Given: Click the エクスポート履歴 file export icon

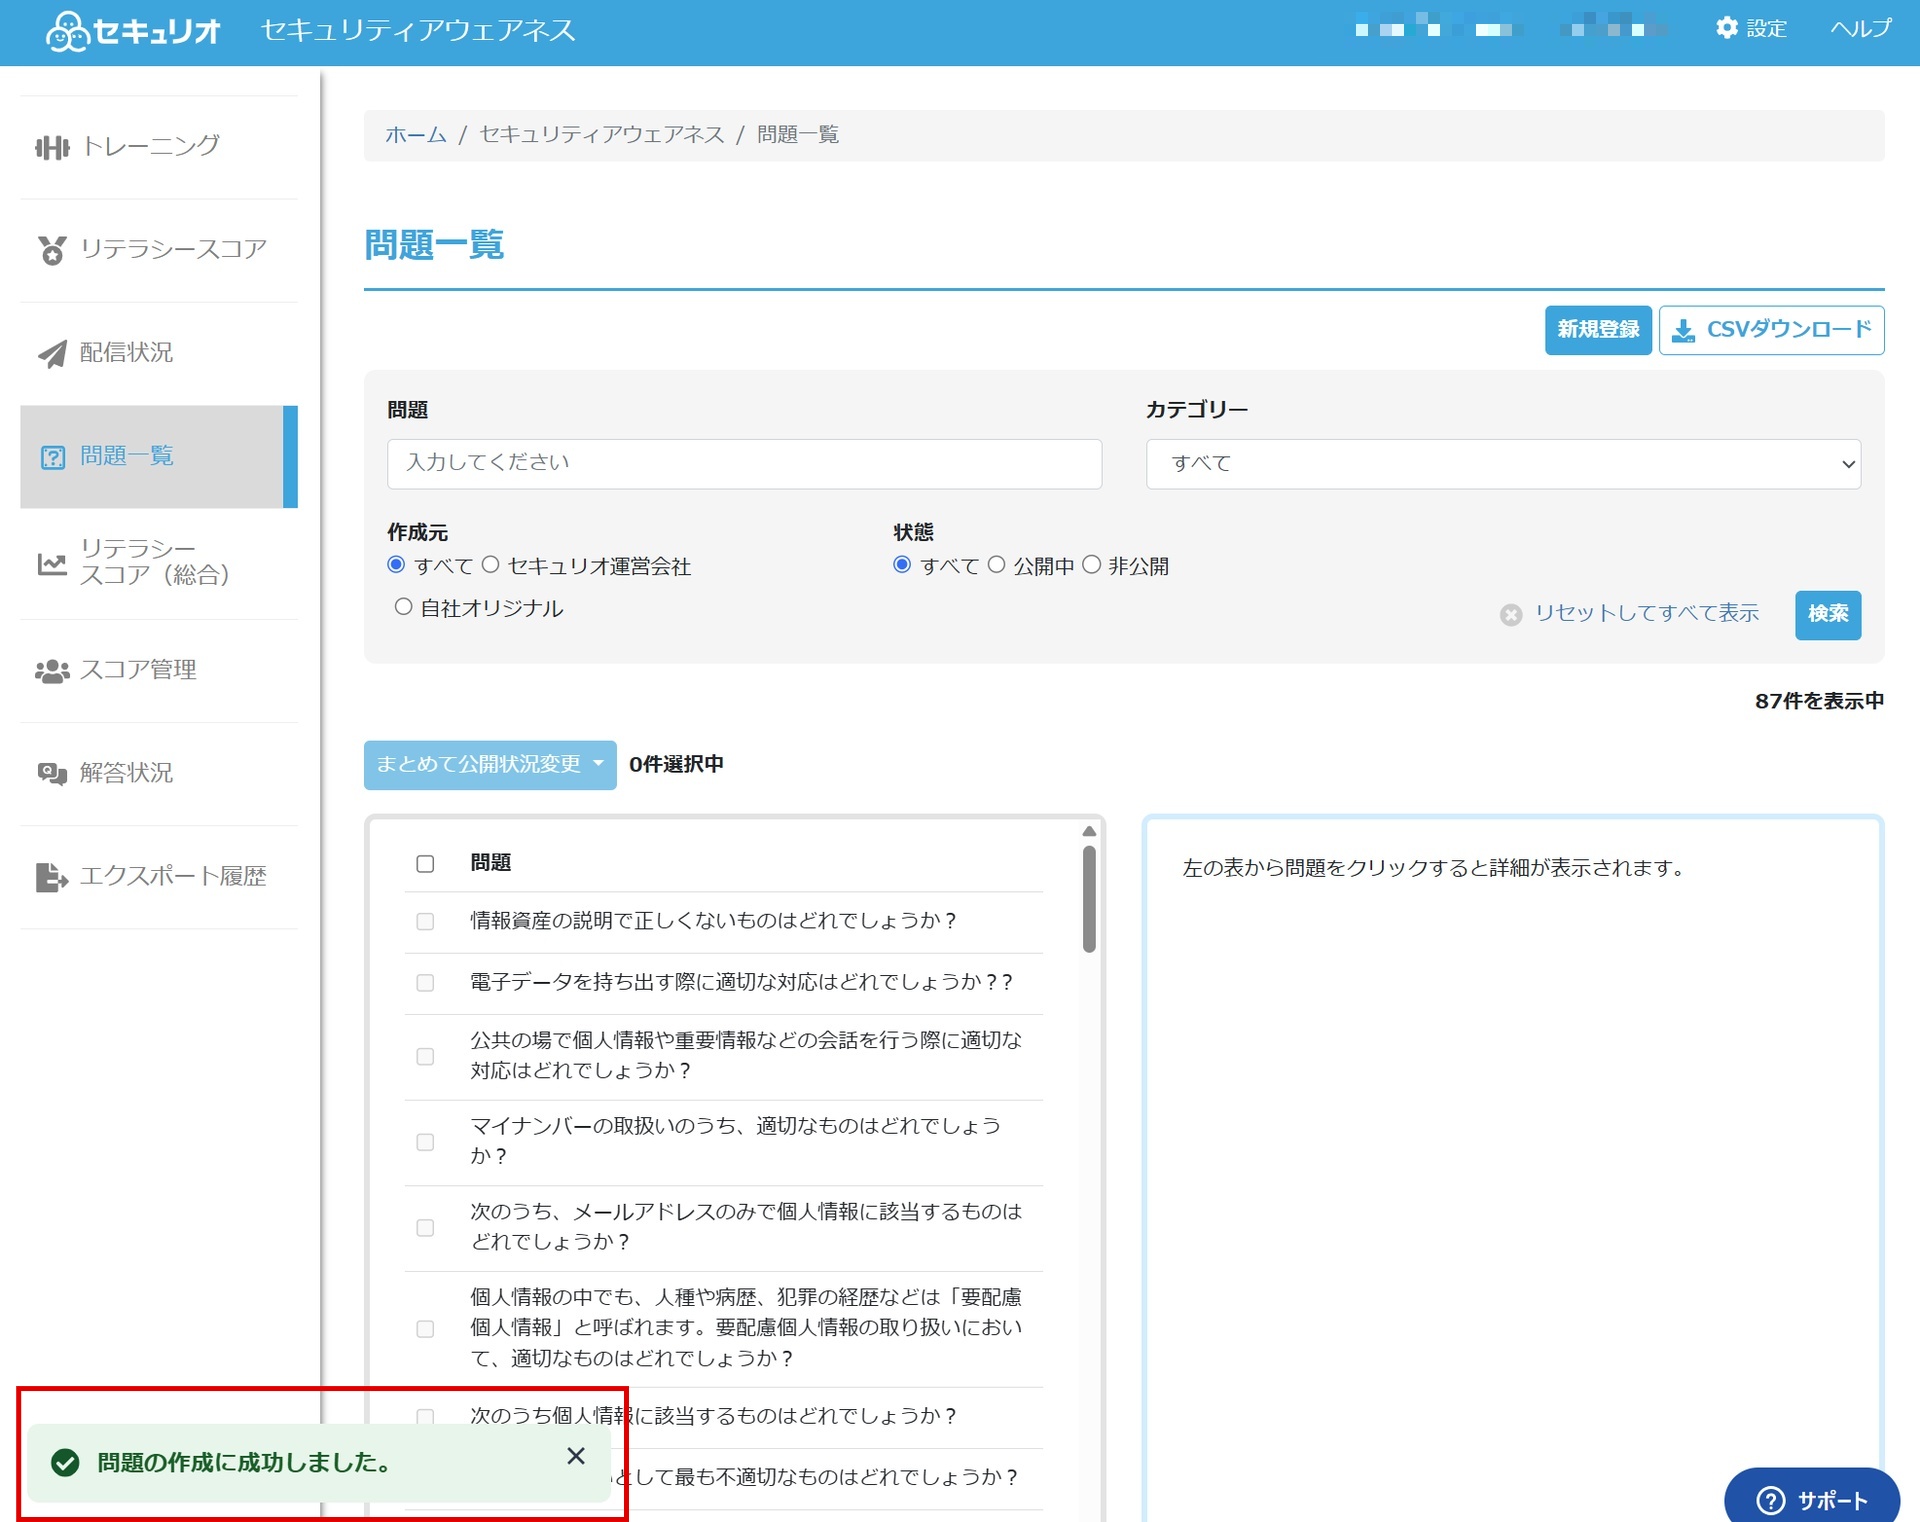Looking at the screenshot, I should tap(52, 877).
